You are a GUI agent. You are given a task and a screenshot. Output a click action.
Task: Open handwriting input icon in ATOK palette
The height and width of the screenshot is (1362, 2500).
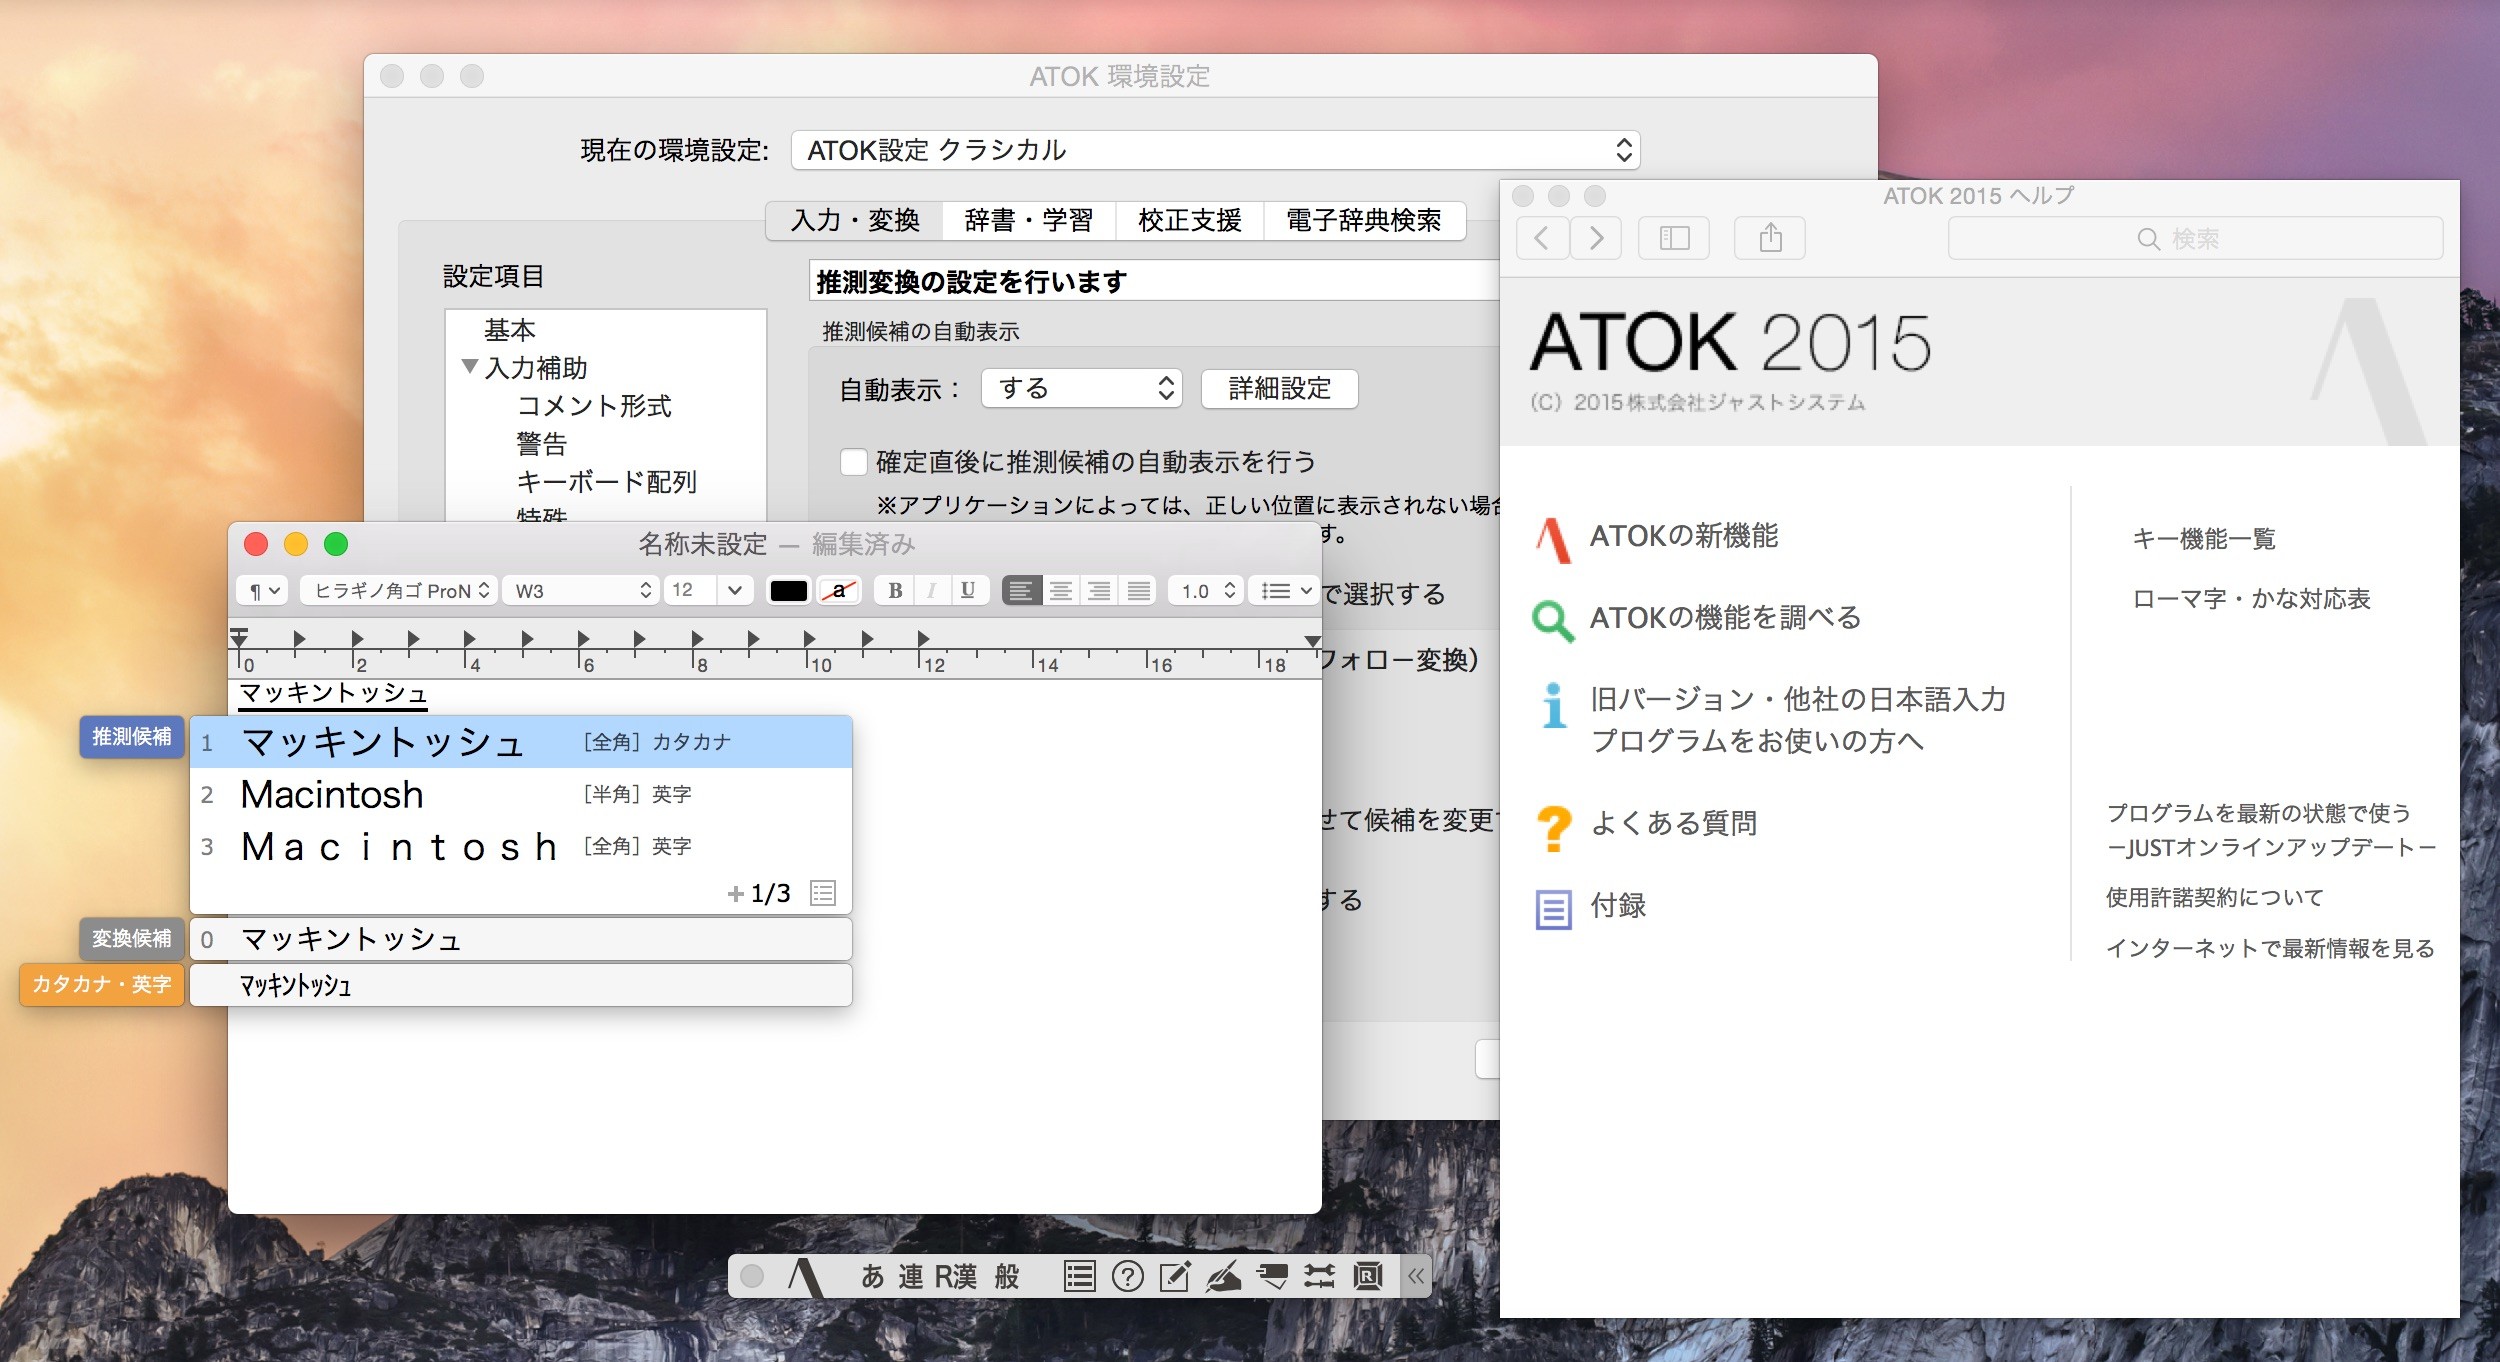point(1223,1276)
